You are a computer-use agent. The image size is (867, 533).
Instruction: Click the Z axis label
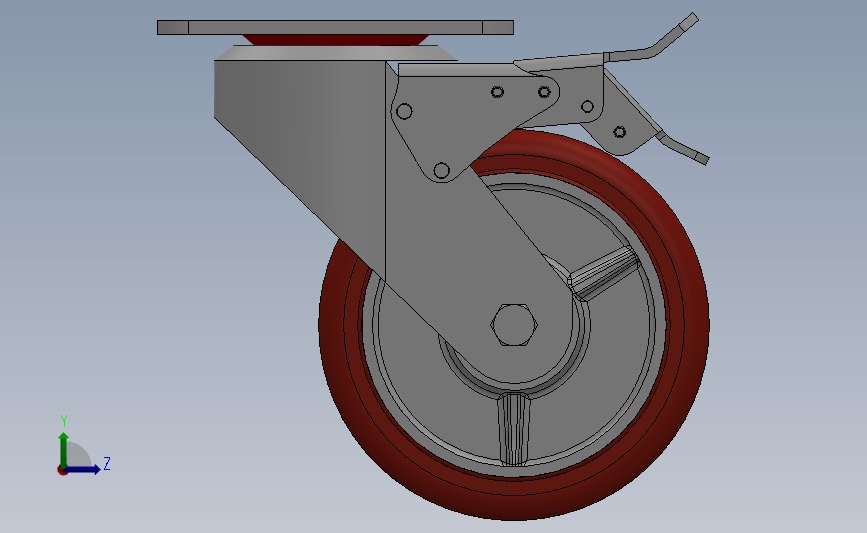pyautogui.click(x=107, y=463)
